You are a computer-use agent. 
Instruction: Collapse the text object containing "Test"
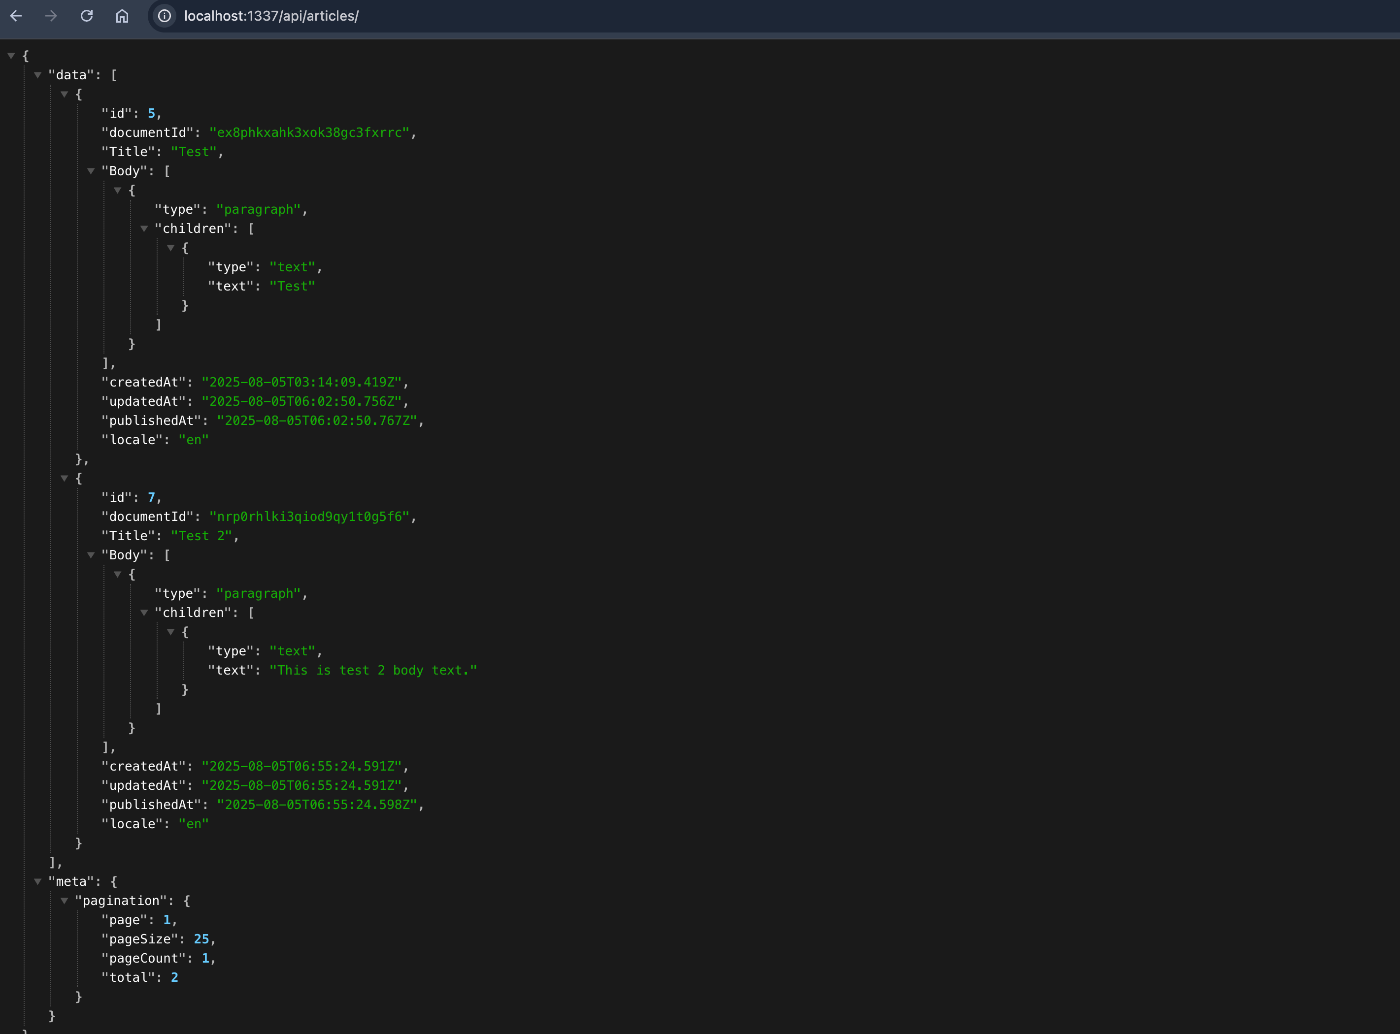(170, 248)
